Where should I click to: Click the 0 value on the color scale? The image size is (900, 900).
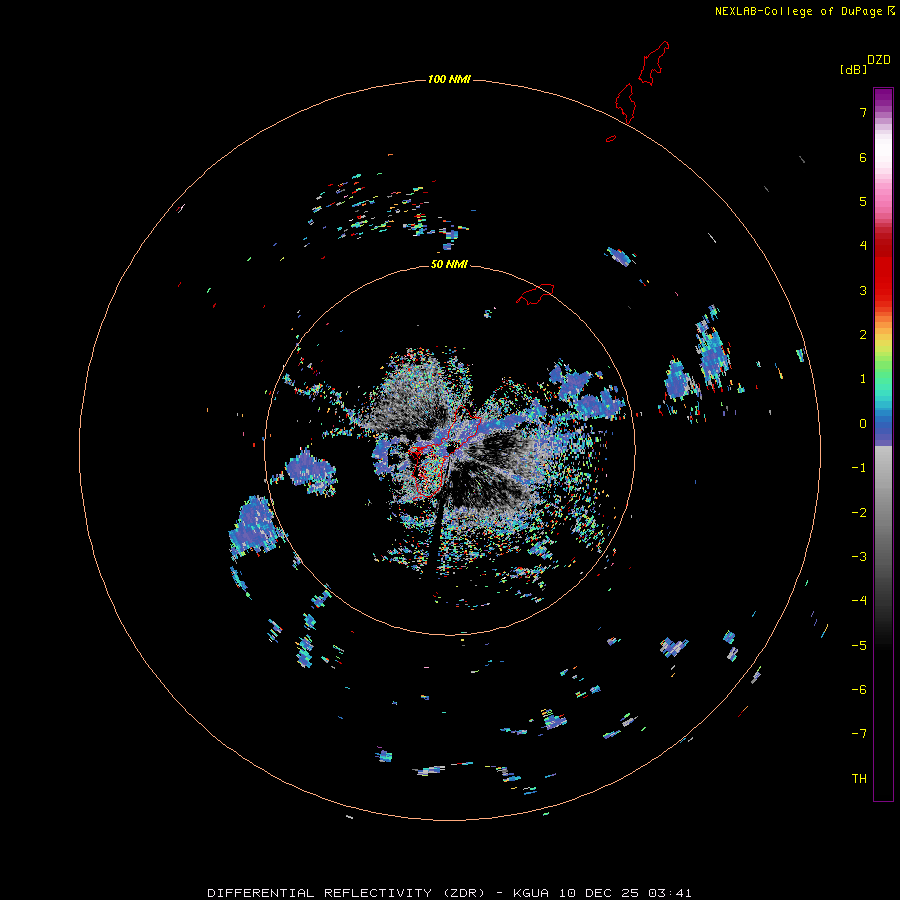click(x=863, y=424)
